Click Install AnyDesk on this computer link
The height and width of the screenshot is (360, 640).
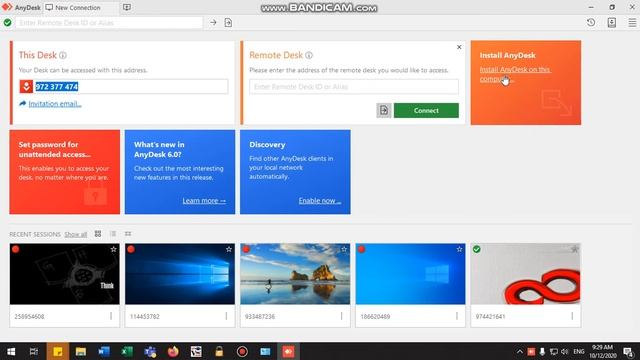click(515, 74)
